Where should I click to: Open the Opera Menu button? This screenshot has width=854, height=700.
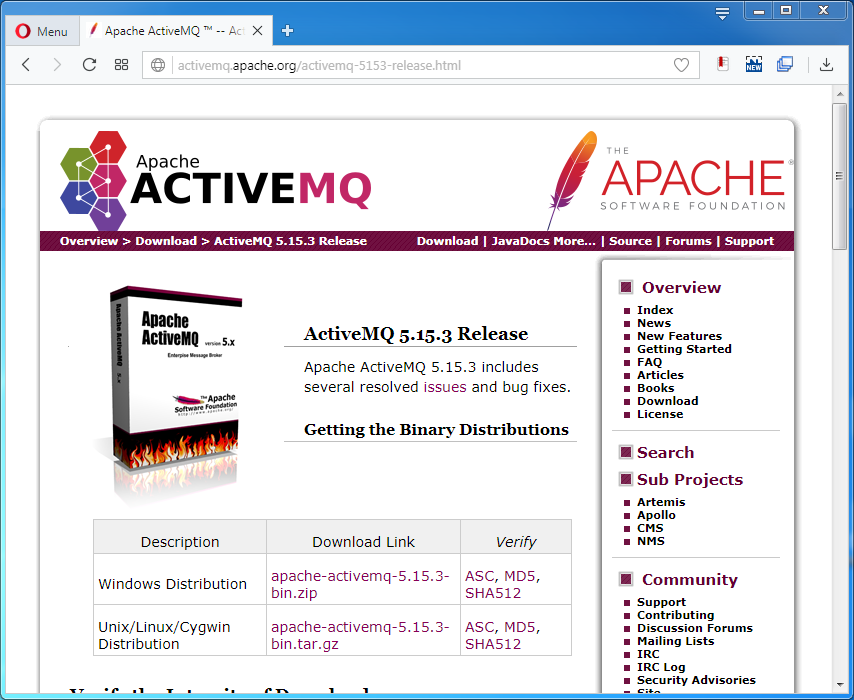[x=41, y=31]
